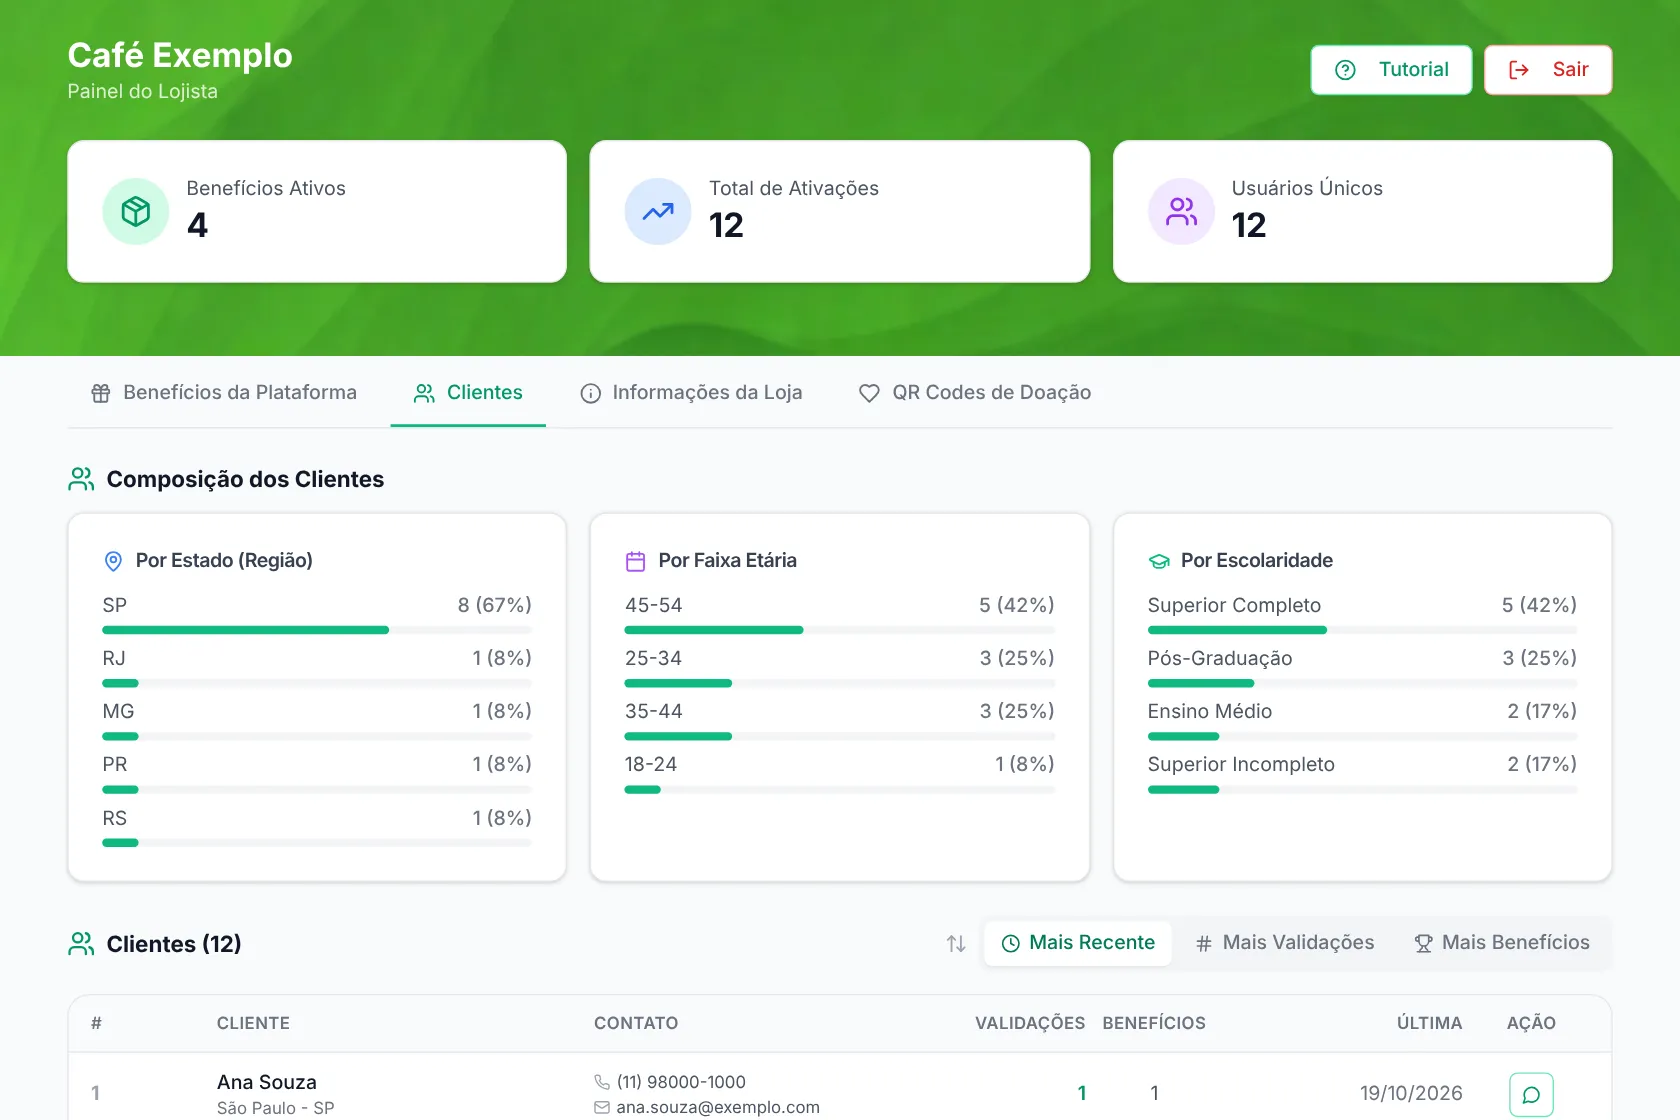Click the phone icon for Ana Souza
This screenshot has width=1680, height=1120.
coord(602,1082)
